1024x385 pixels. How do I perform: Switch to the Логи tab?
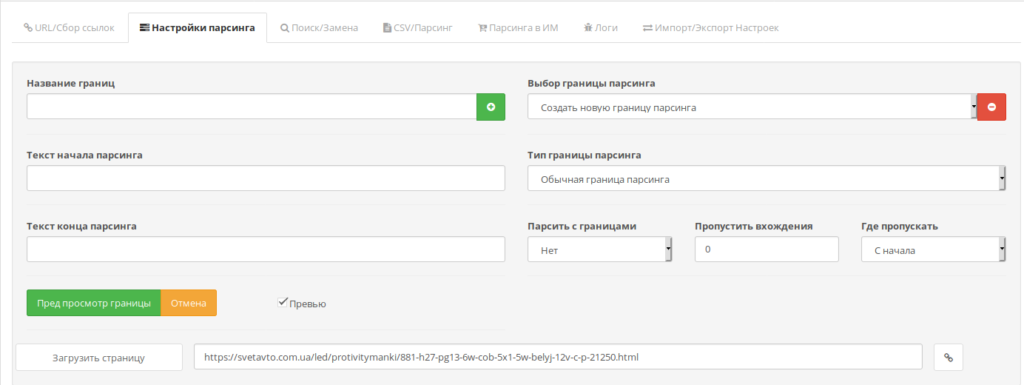tap(600, 28)
